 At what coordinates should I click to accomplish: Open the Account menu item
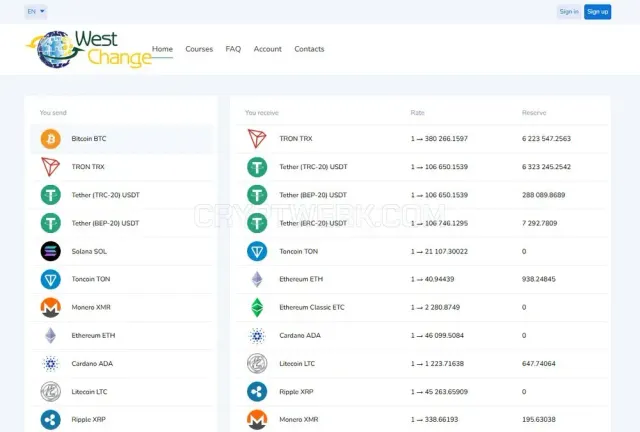pyautogui.click(x=267, y=49)
